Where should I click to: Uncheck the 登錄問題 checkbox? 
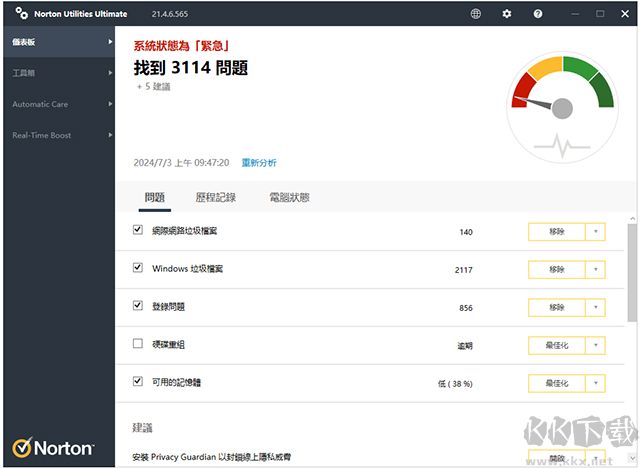[138, 306]
